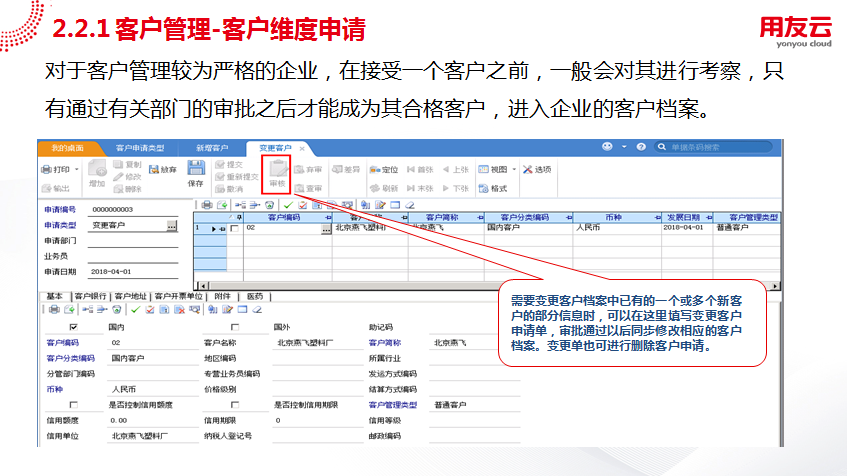The image size is (847, 476).
Task: Open the grid 客户编码 cell ellipsis button
Action: tap(326, 229)
